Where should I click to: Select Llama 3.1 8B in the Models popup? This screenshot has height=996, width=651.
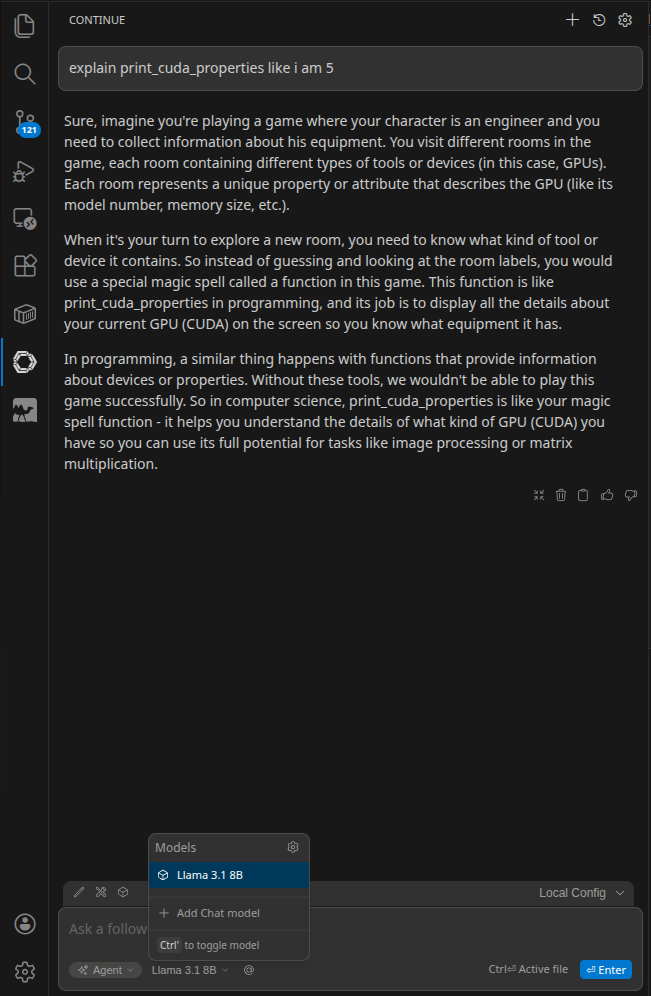tap(228, 874)
